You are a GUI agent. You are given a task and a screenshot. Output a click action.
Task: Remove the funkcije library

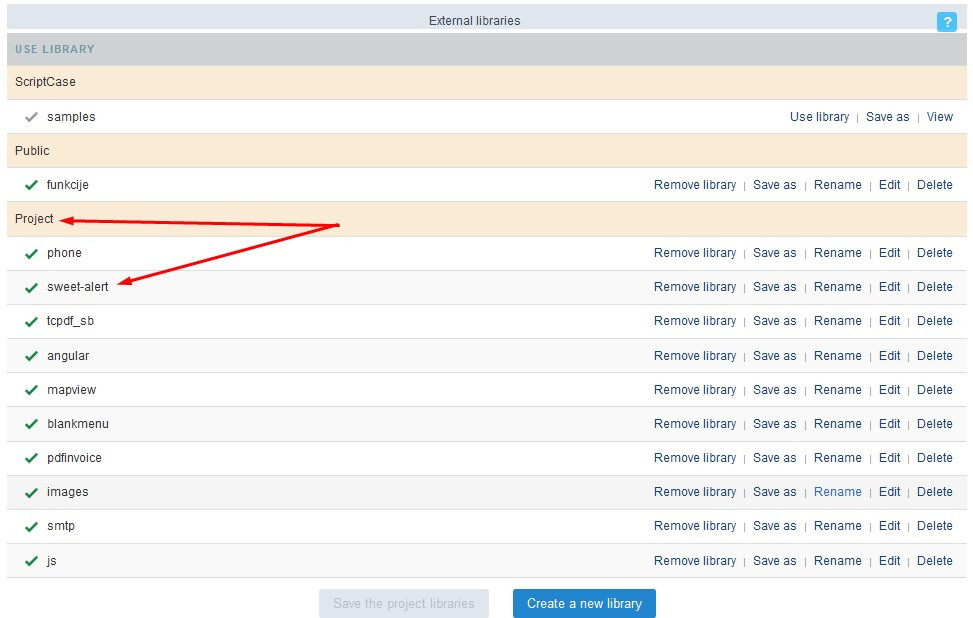click(x=695, y=185)
